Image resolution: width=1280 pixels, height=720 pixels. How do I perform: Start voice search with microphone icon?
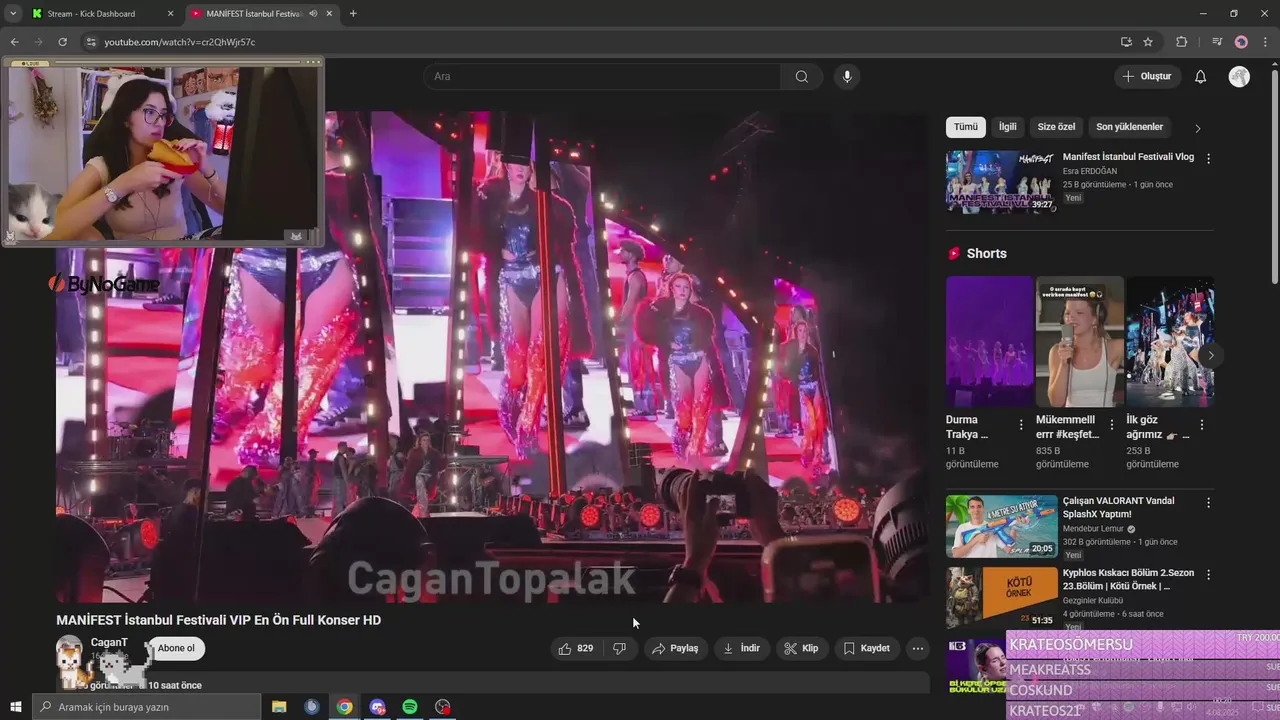[847, 77]
